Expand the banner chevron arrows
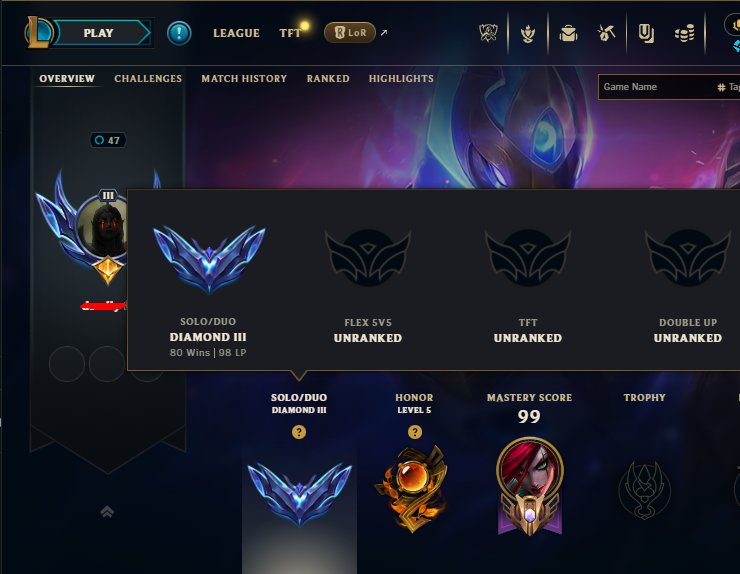This screenshot has width=740, height=574. (x=107, y=512)
